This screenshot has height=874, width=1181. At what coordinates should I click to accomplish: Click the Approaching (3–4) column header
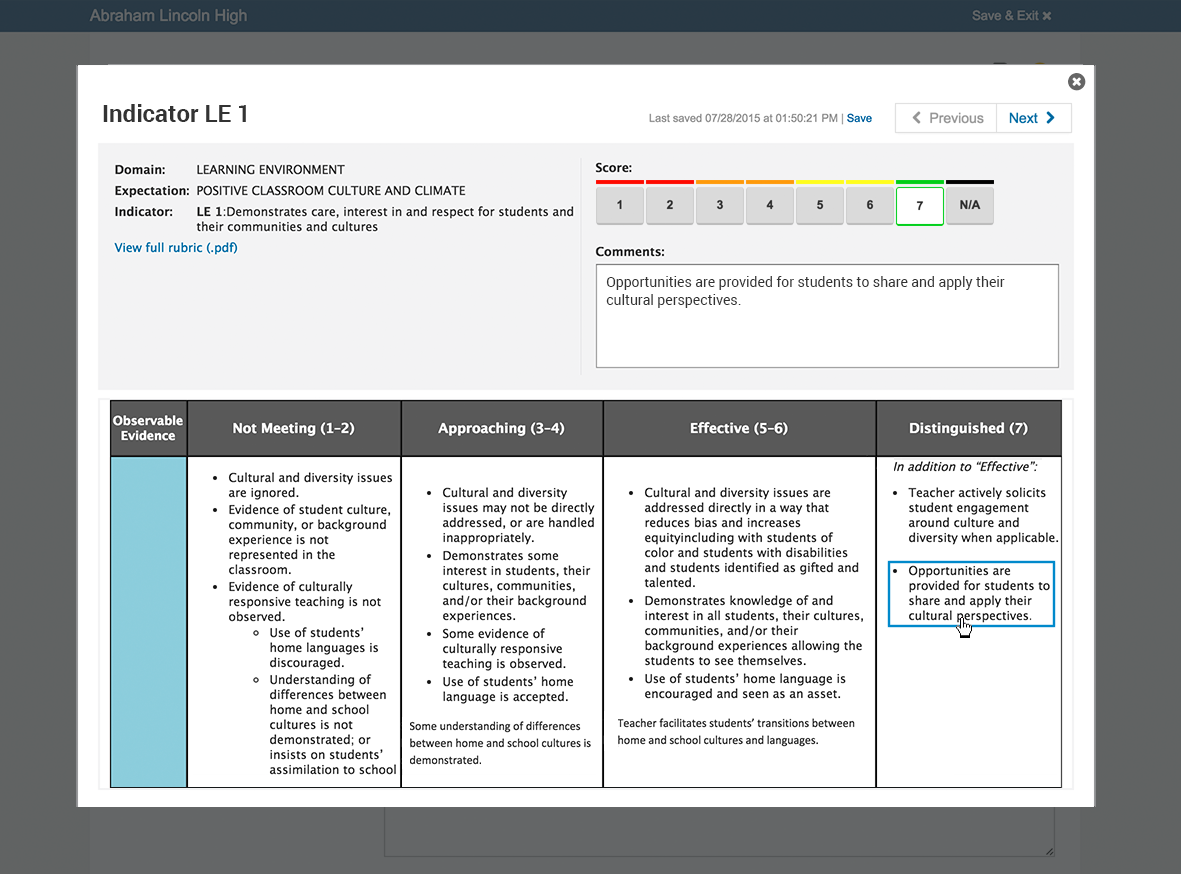(502, 428)
